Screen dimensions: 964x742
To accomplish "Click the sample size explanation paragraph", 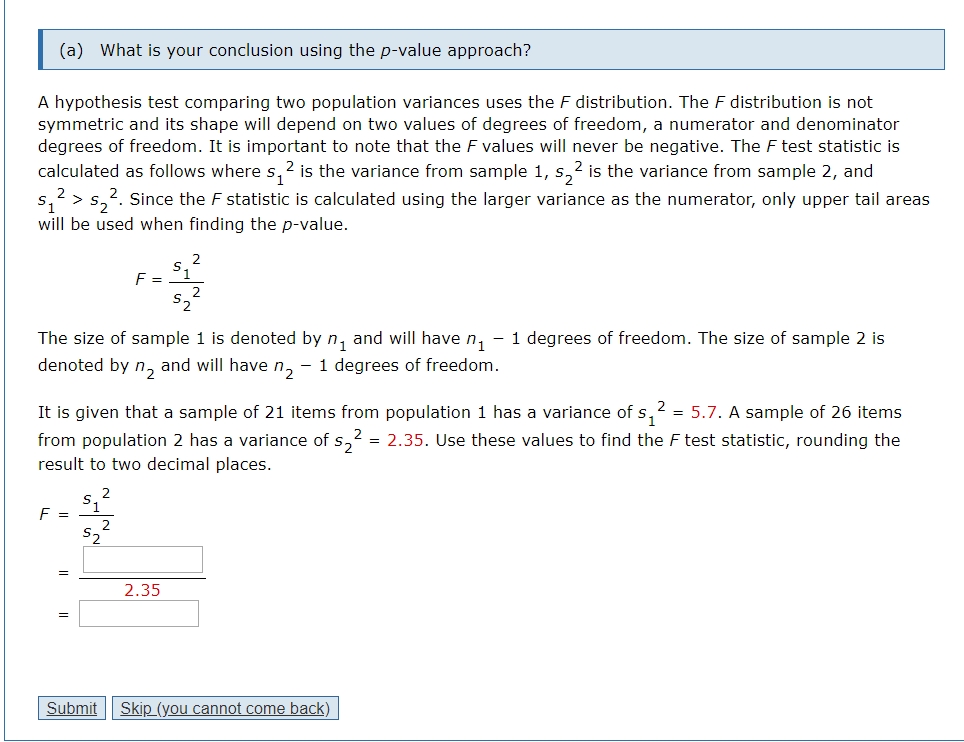I will point(480,350).
